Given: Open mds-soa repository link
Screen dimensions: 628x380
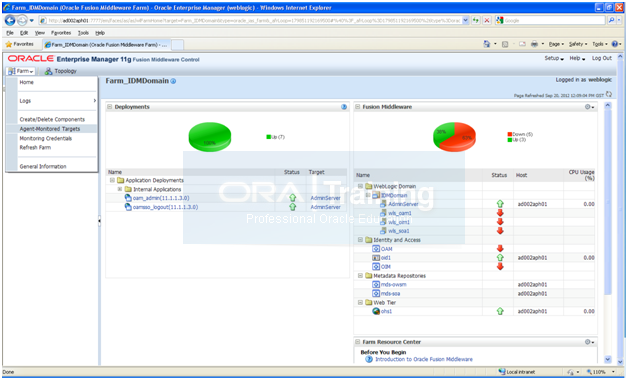Looking at the screenshot, I should pyautogui.click(x=390, y=294).
